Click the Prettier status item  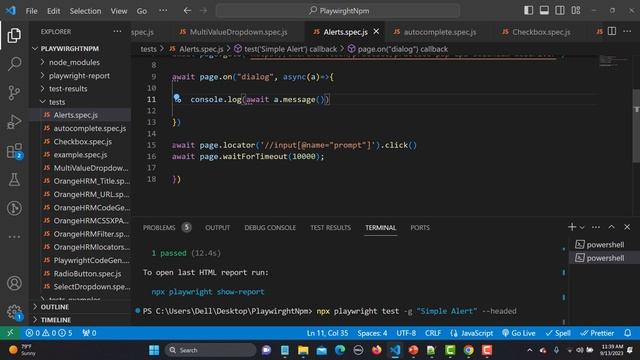tap(597, 333)
